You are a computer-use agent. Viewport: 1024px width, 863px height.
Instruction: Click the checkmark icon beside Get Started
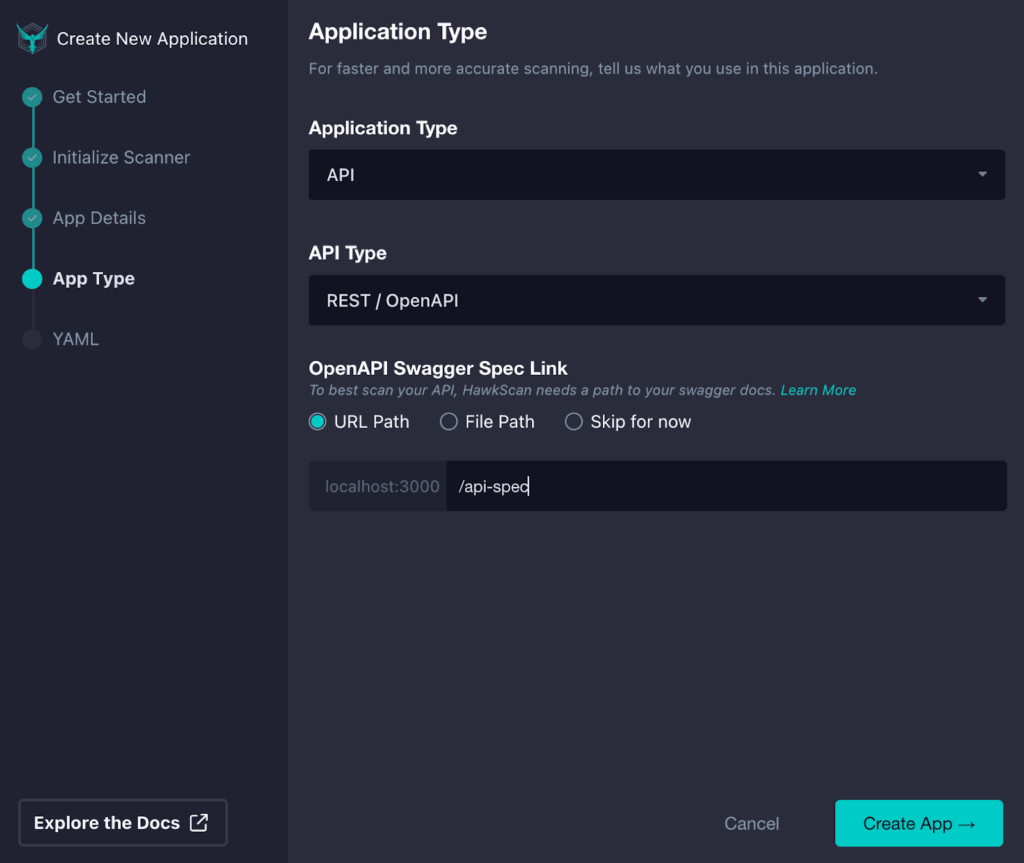click(31, 97)
